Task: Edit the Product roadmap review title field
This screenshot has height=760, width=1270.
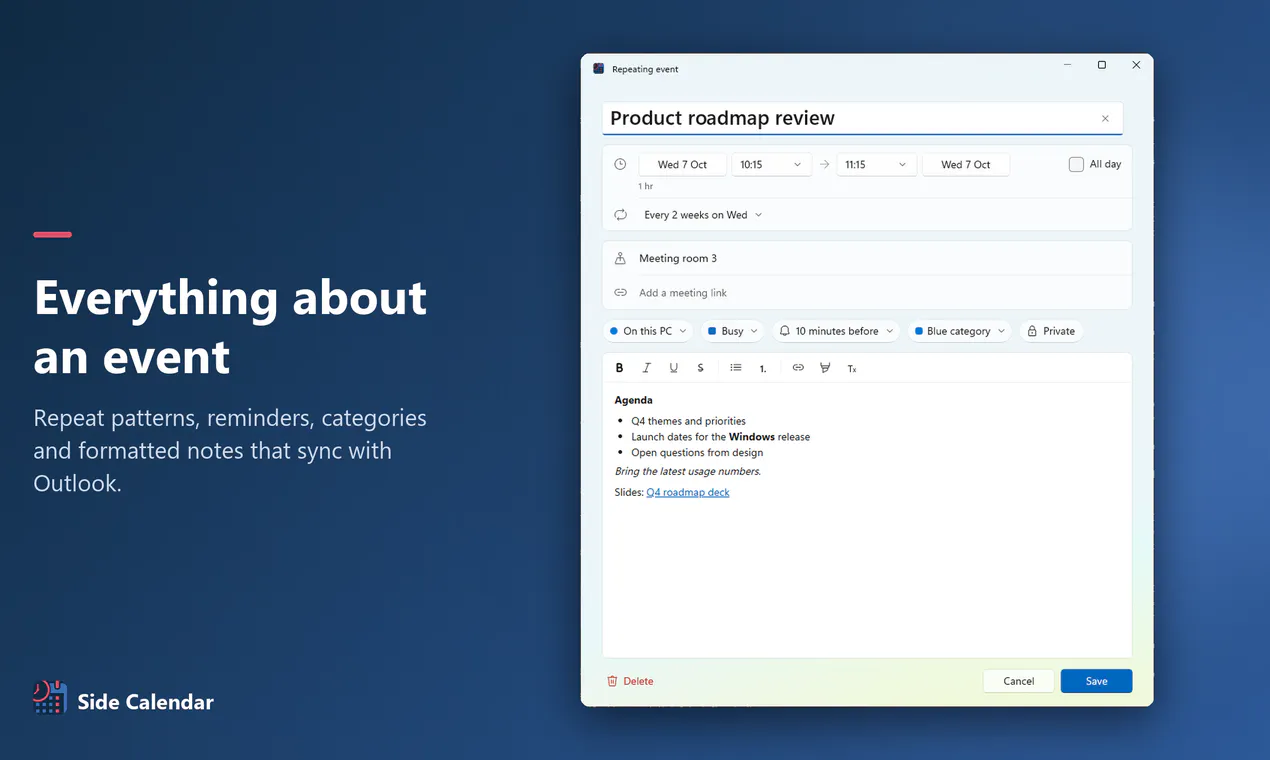Action: [x=862, y=118]
